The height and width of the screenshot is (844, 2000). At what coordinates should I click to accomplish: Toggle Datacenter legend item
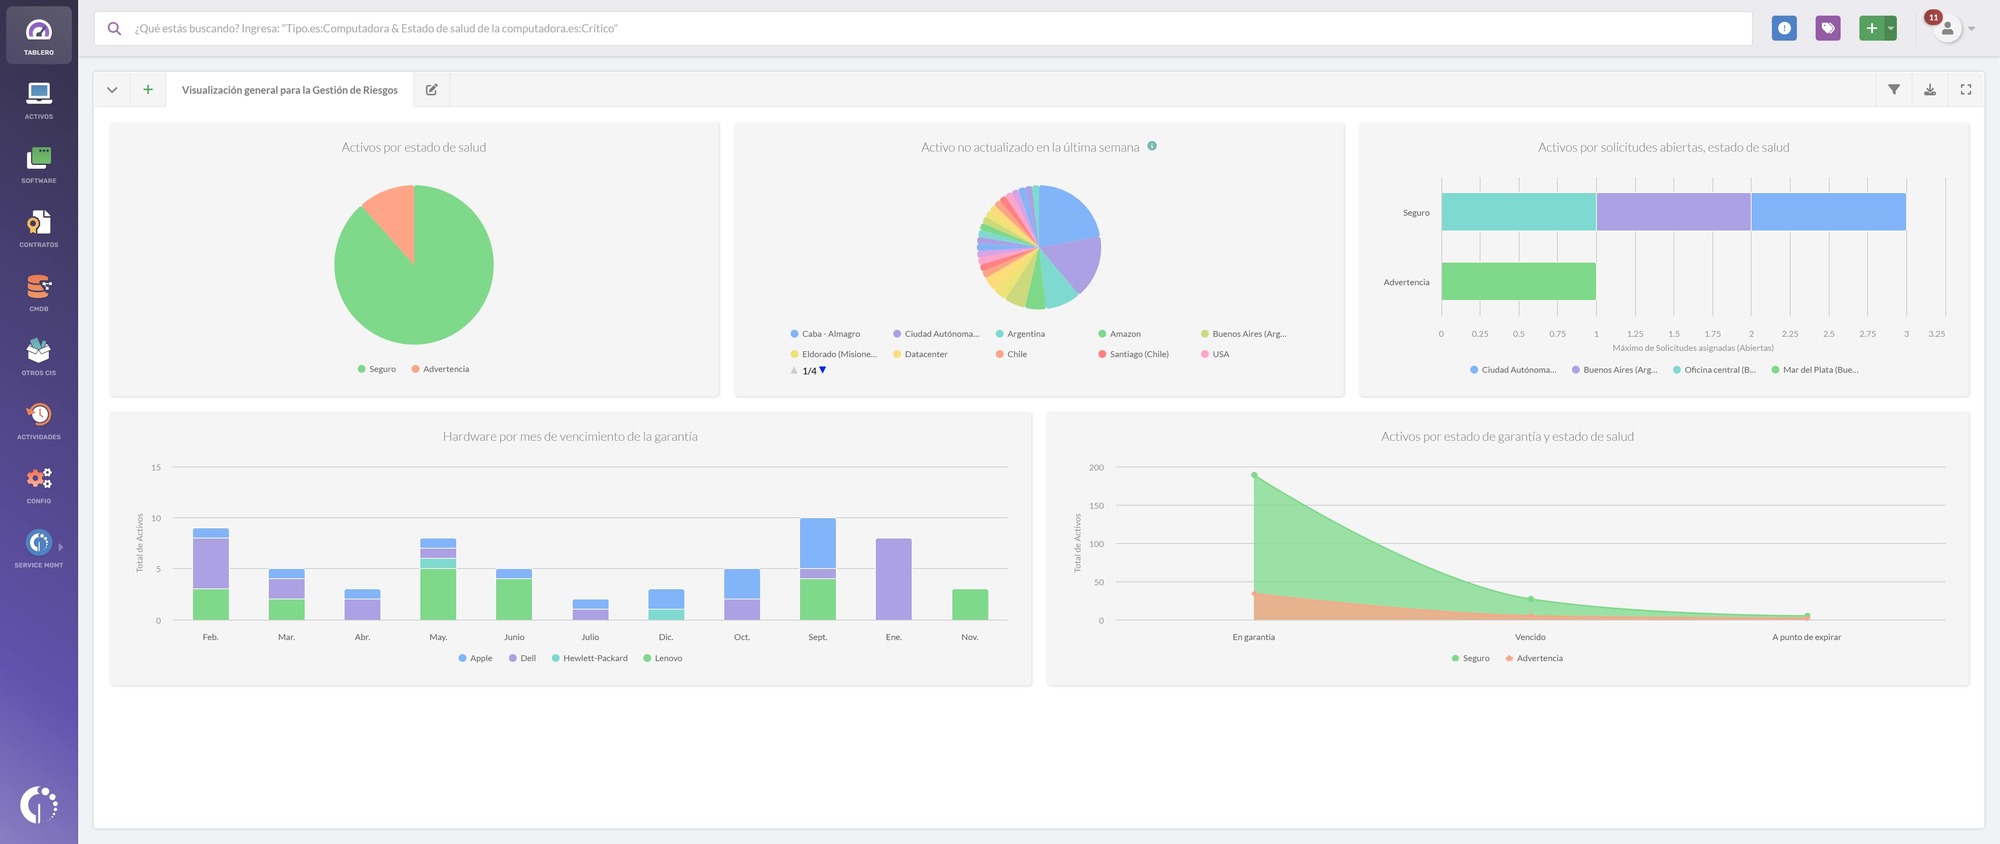coord(920,354)
